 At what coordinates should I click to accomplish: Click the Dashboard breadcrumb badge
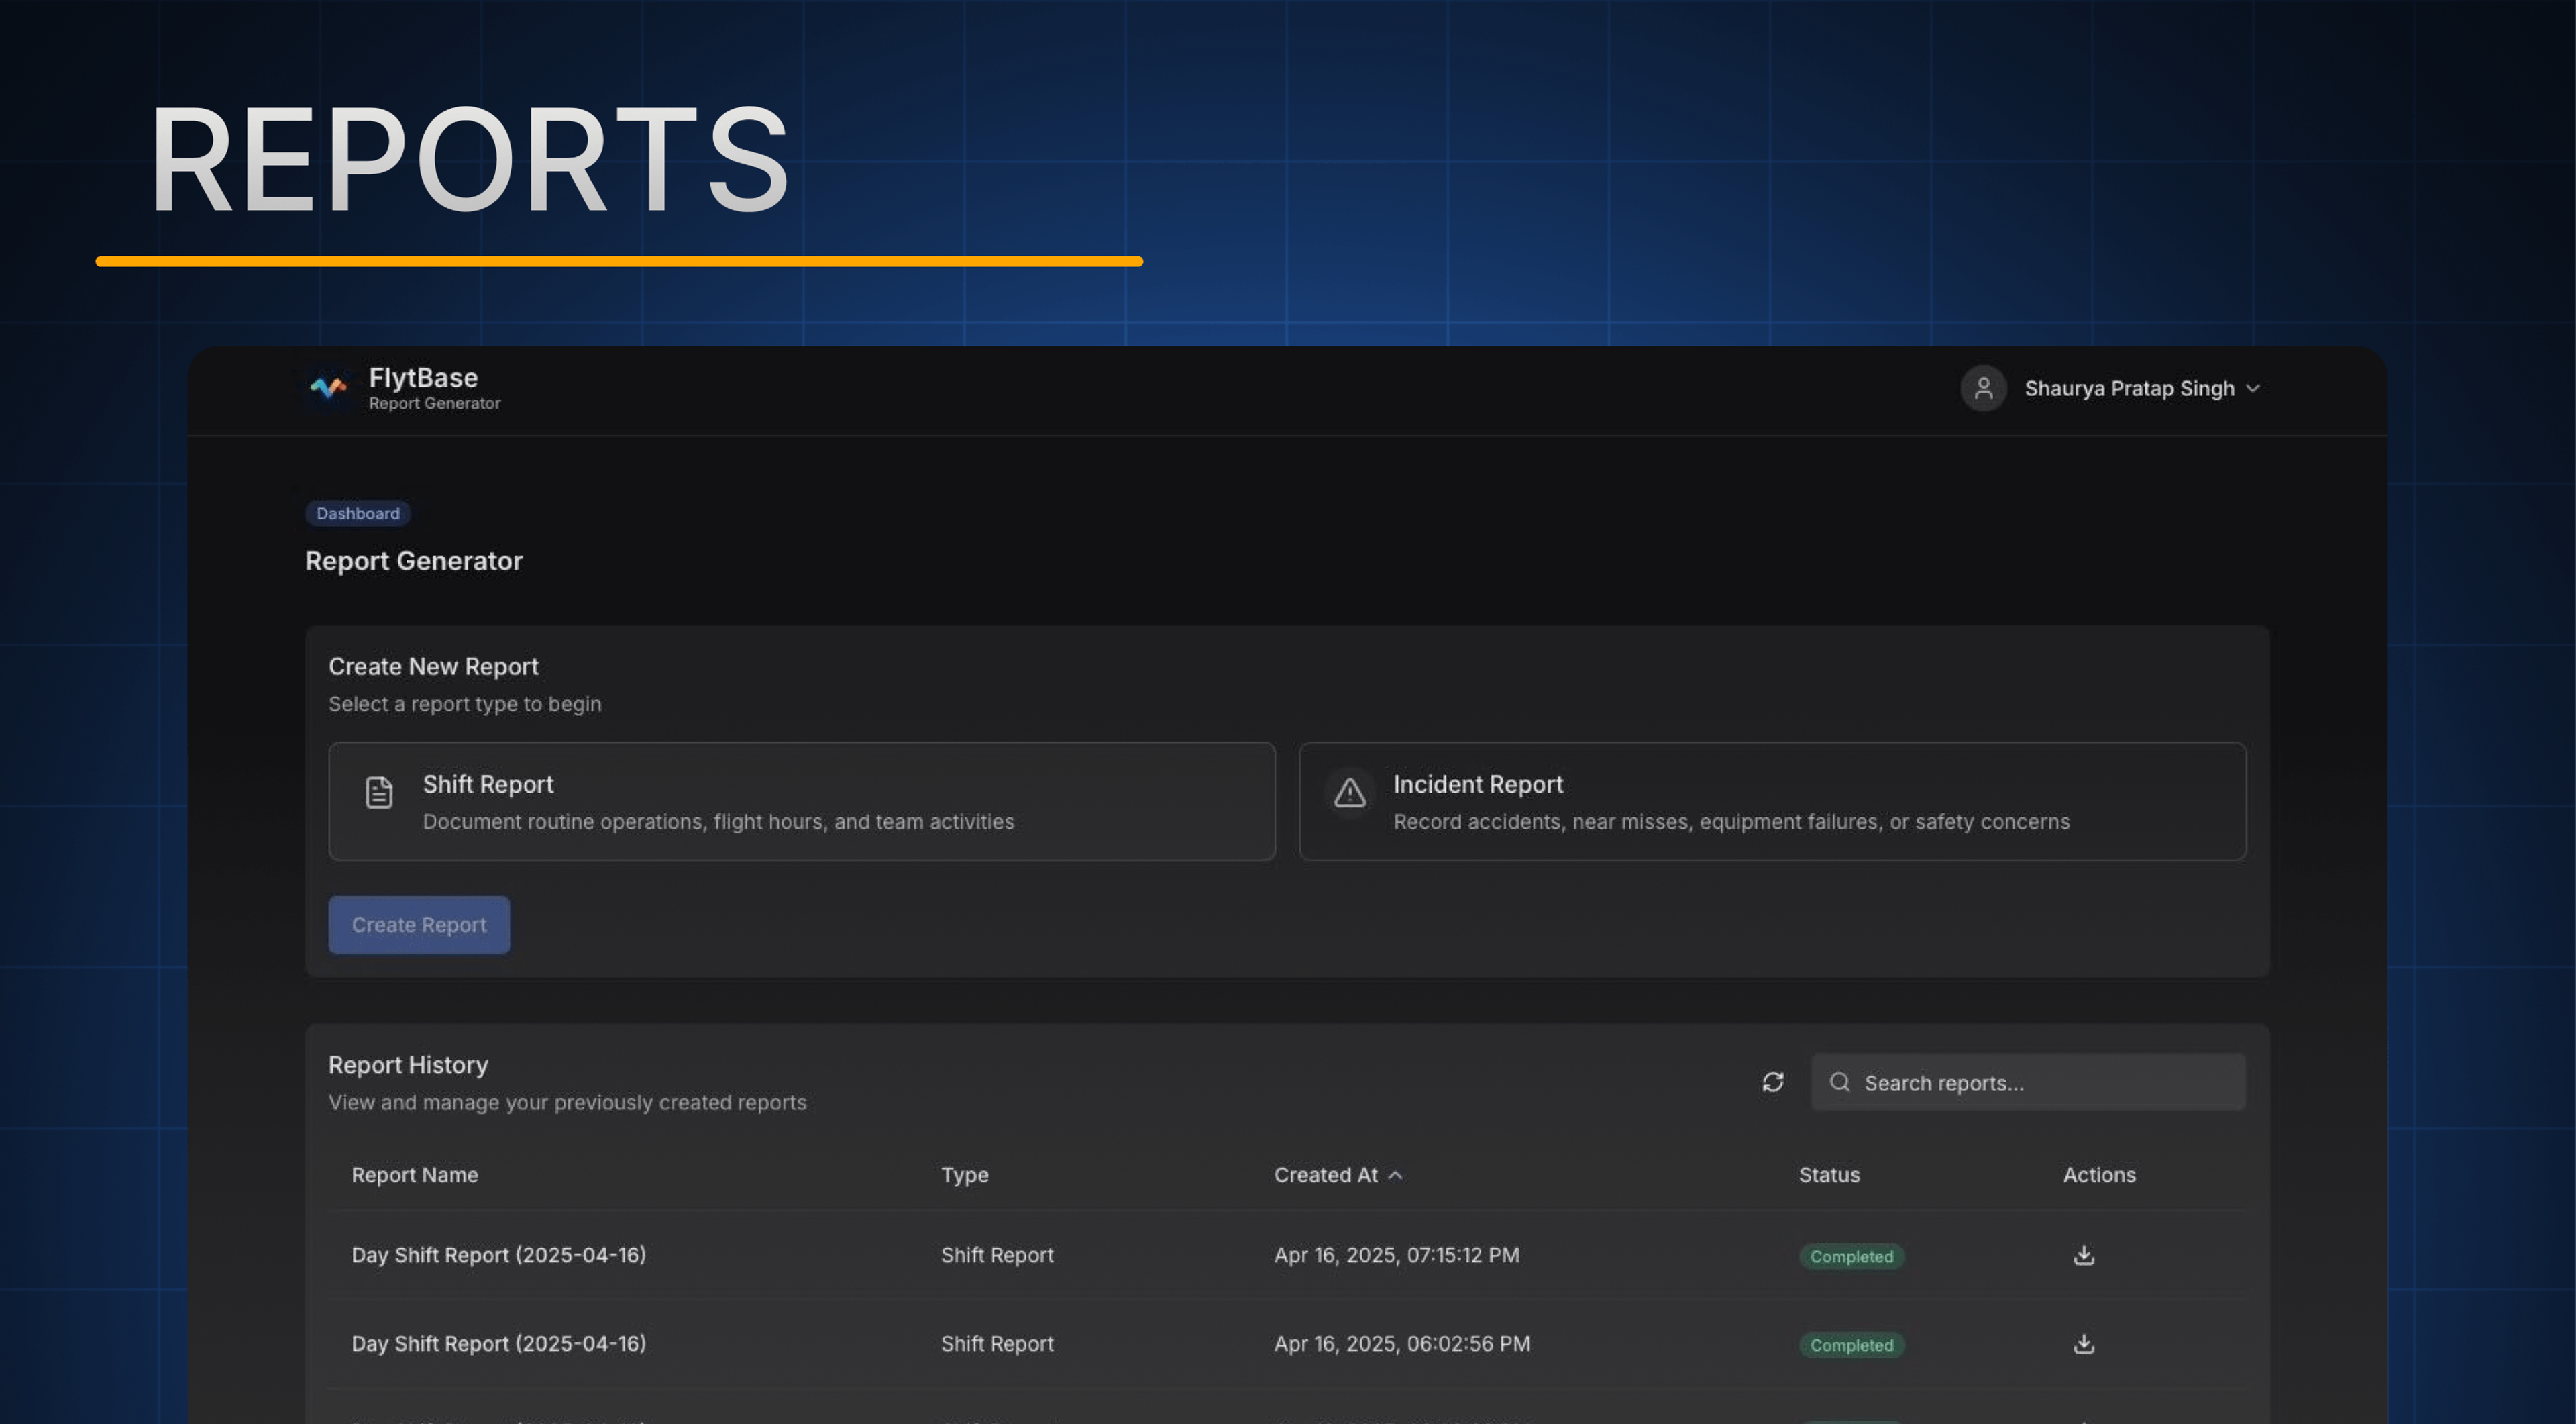click(x=358, y=513)
